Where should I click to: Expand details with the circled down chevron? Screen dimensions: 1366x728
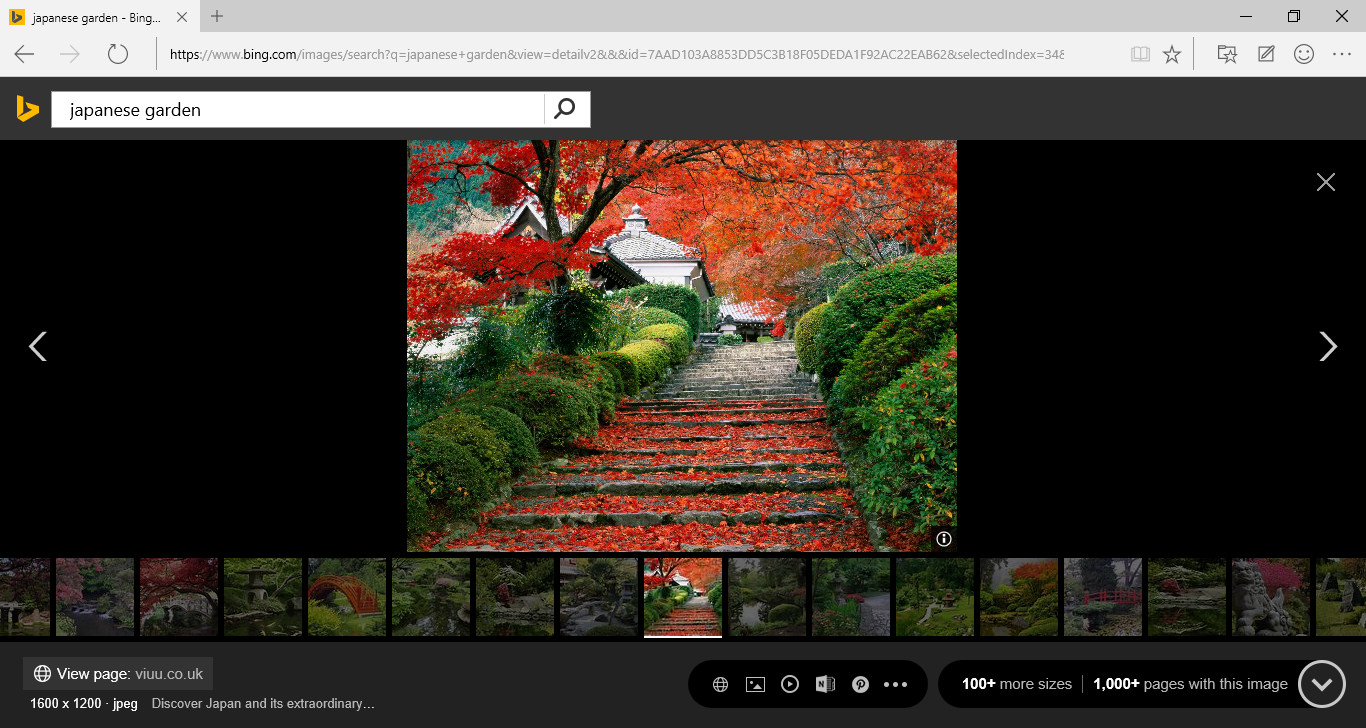[1321, 685]
